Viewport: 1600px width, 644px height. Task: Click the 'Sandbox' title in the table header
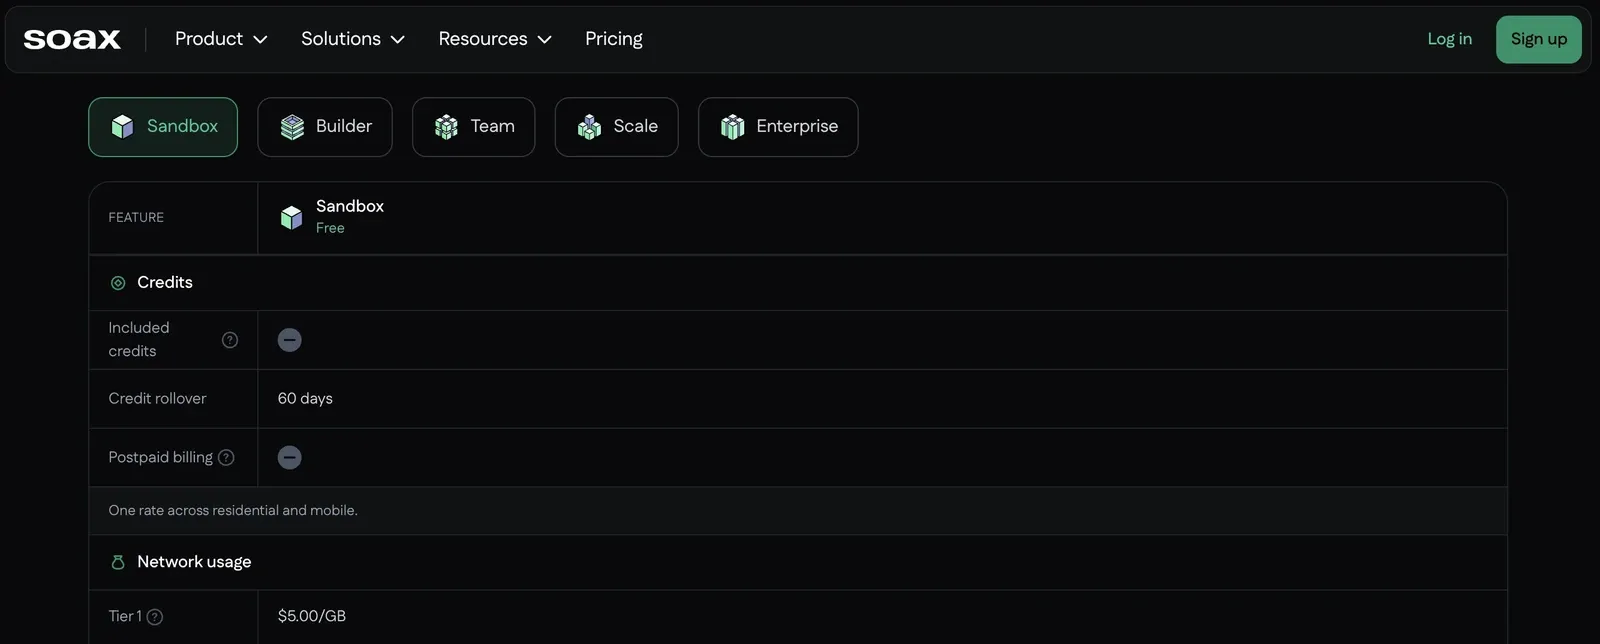tap(350, 206)
